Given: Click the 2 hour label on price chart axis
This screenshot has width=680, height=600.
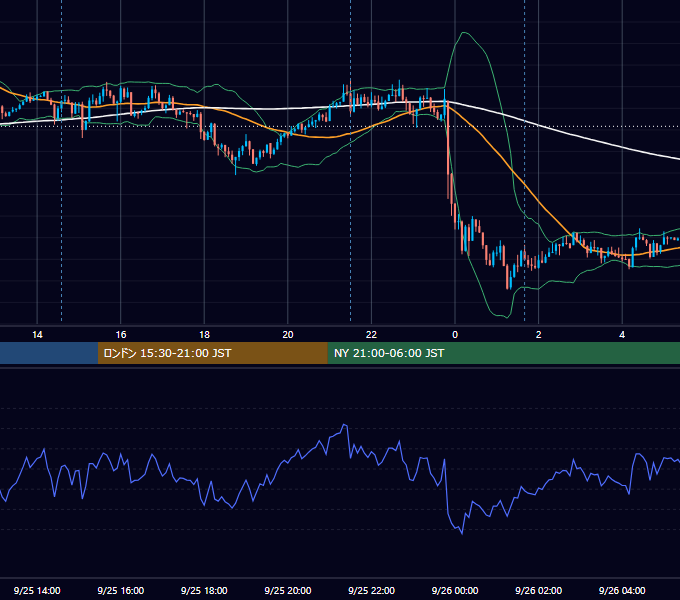Looking at the screenshot, I should pyautogui.click(x=539, y=335).
